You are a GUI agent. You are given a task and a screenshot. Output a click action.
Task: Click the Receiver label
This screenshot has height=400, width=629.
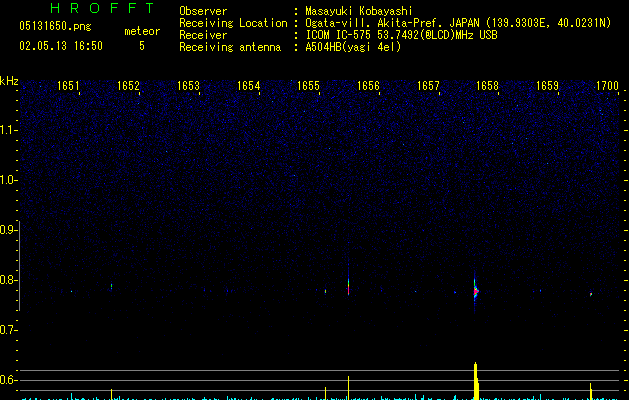pos(203,35)
